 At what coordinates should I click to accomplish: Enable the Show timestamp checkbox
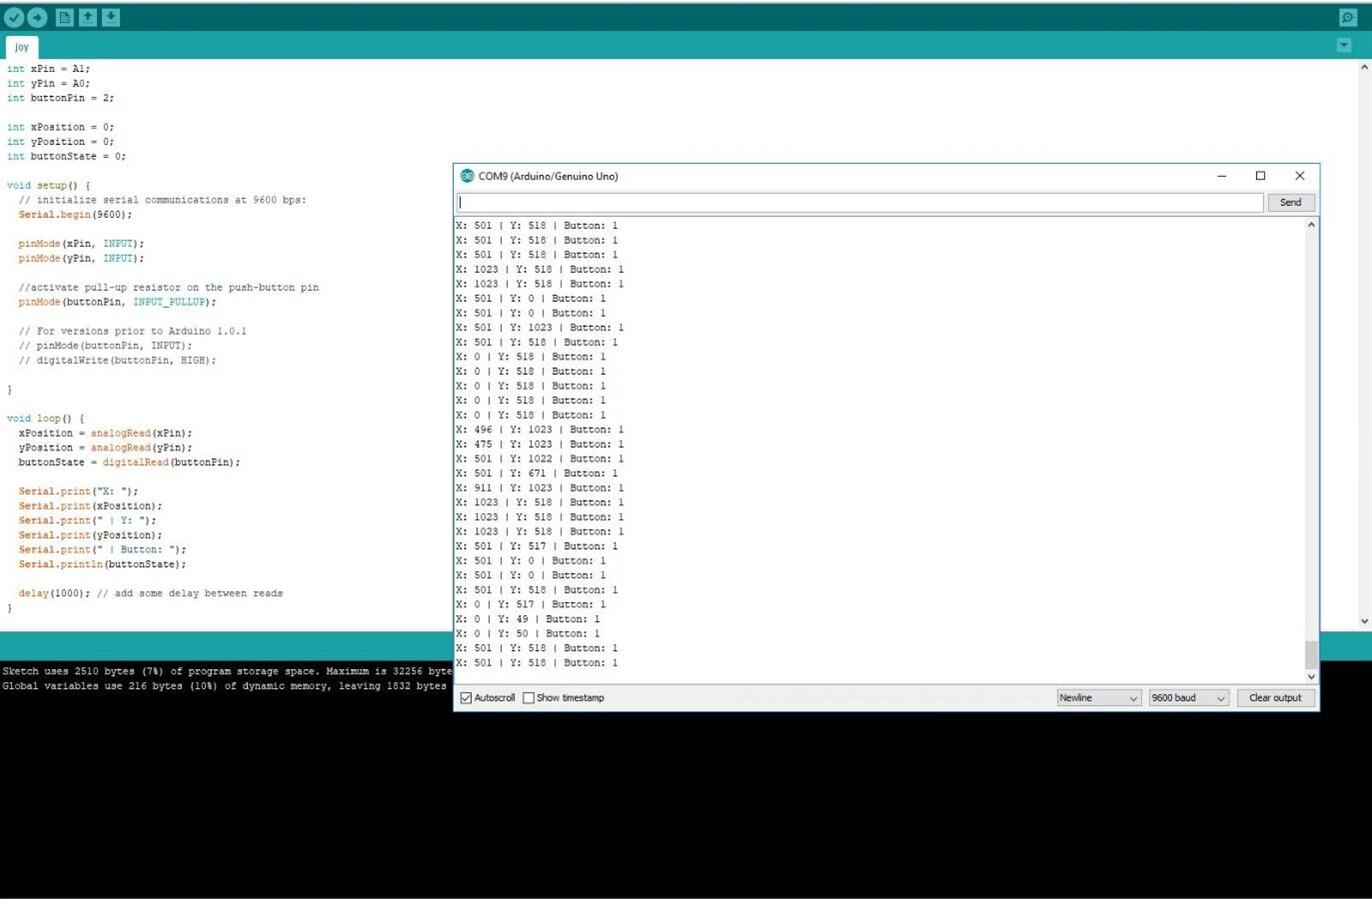pyautogui.click(x=529, y=698)
